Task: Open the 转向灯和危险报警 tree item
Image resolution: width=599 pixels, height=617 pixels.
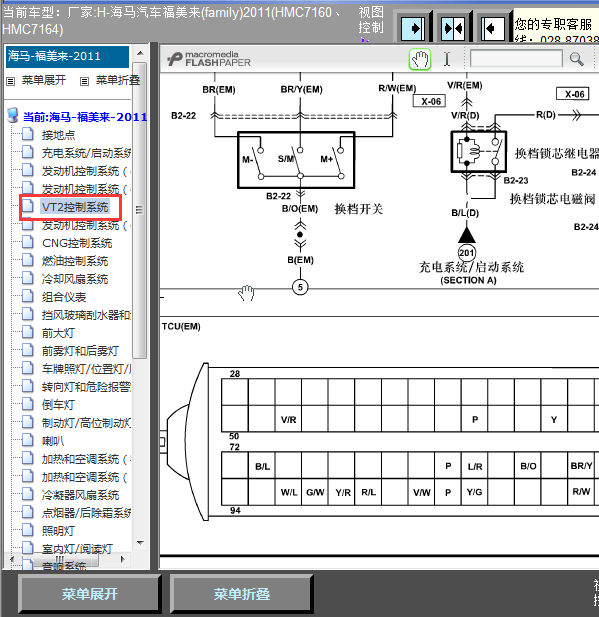Action: [x=86, y=387]
